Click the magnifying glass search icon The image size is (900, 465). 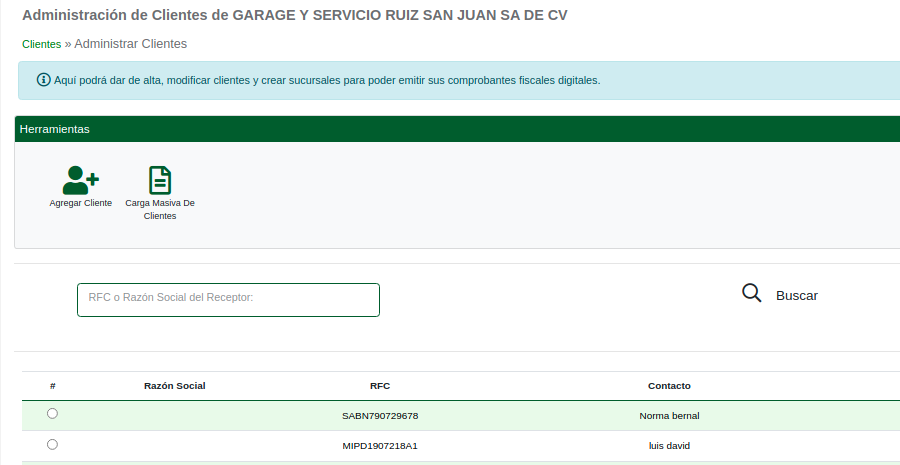point(752,293)
